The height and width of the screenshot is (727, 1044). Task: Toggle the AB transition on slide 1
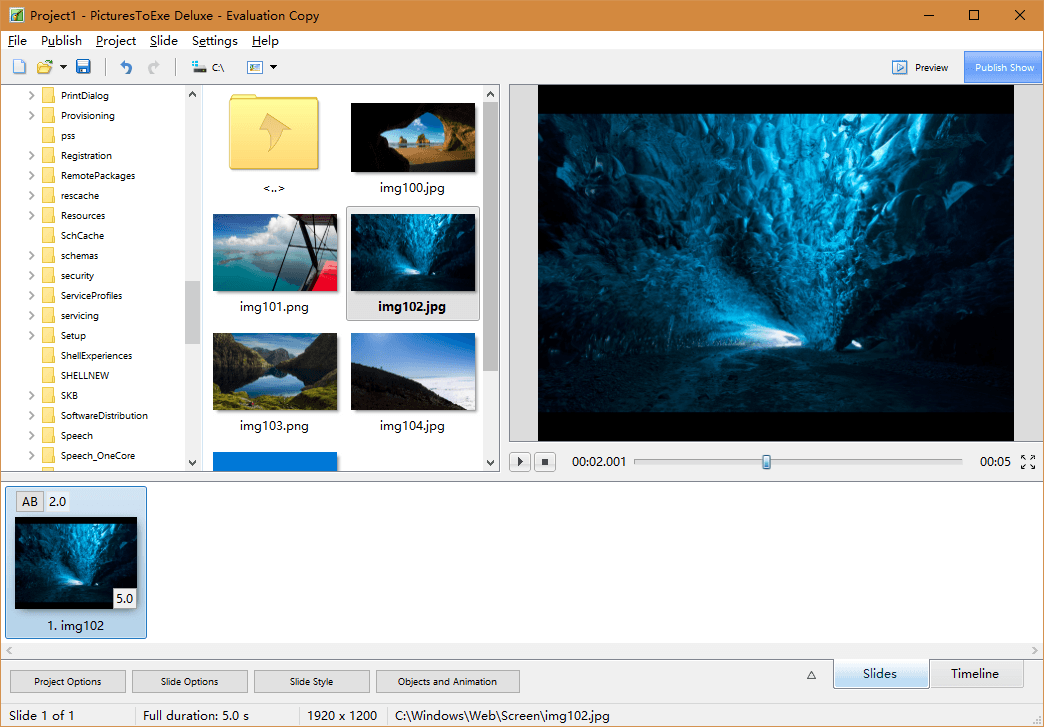28,502
